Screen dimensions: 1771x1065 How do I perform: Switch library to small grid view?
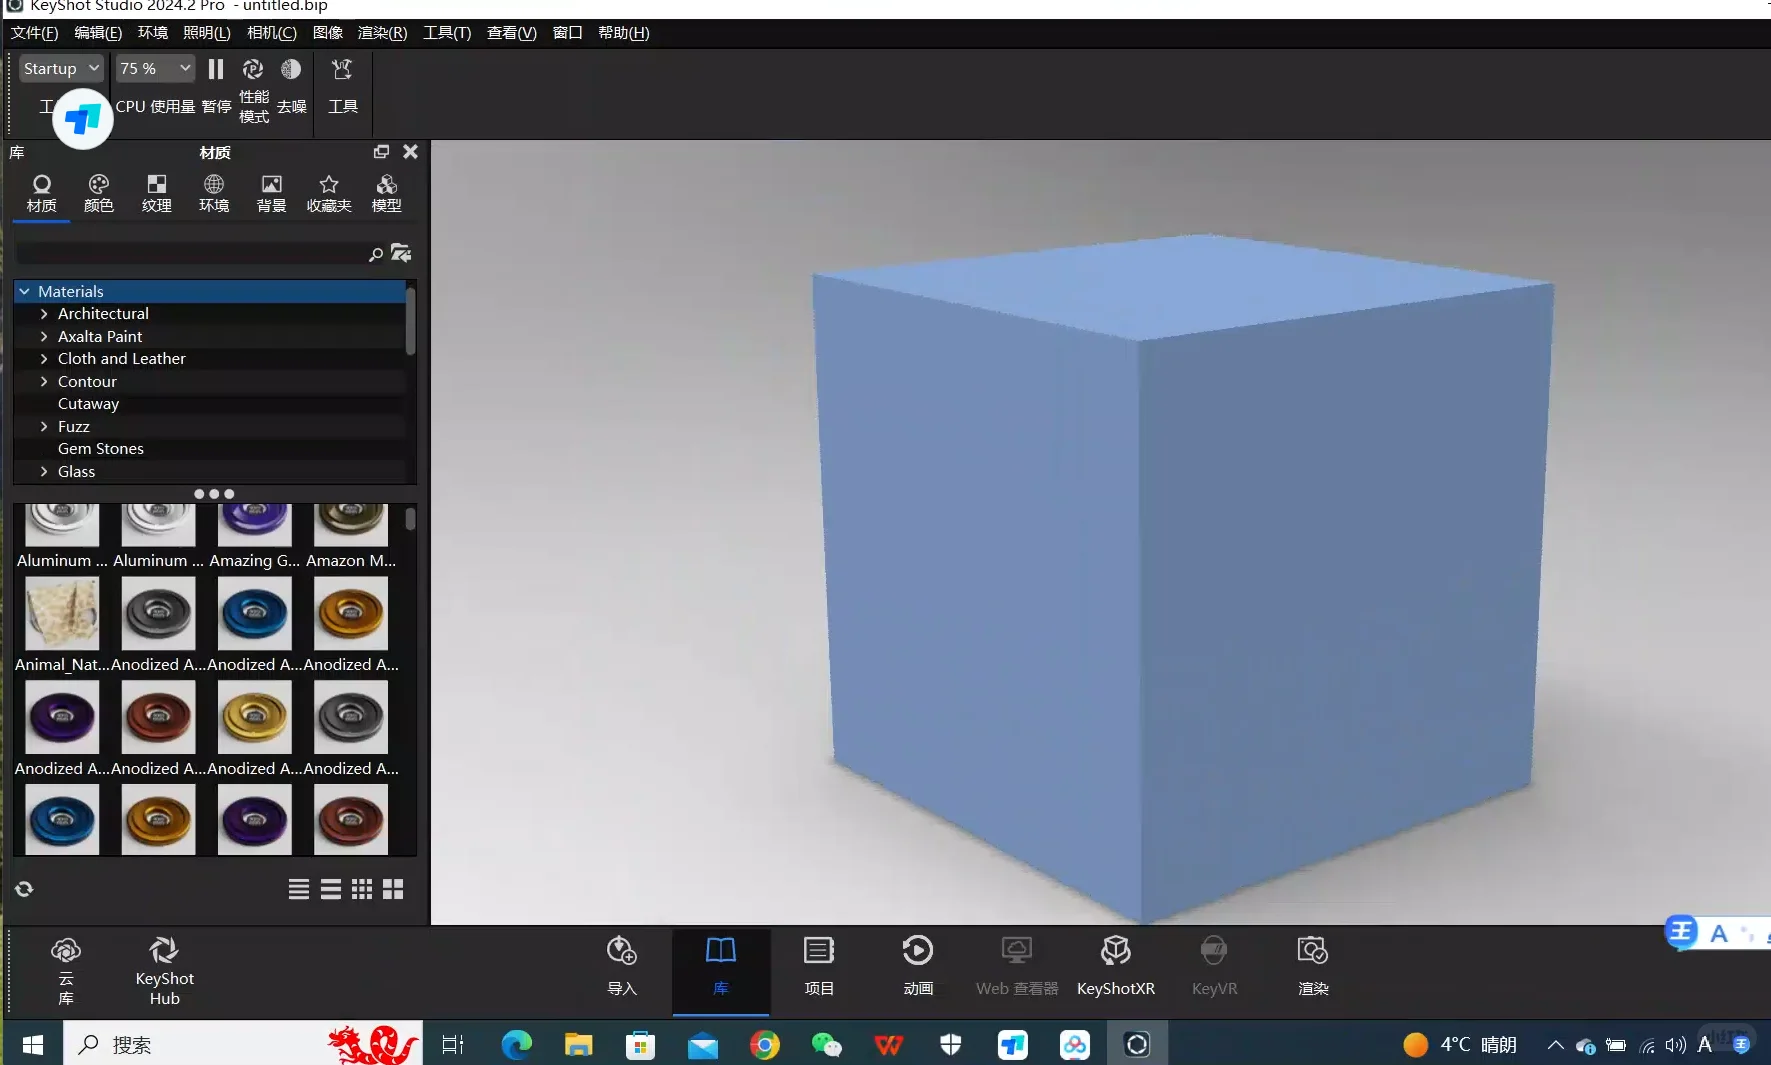(x=362, y=889)
